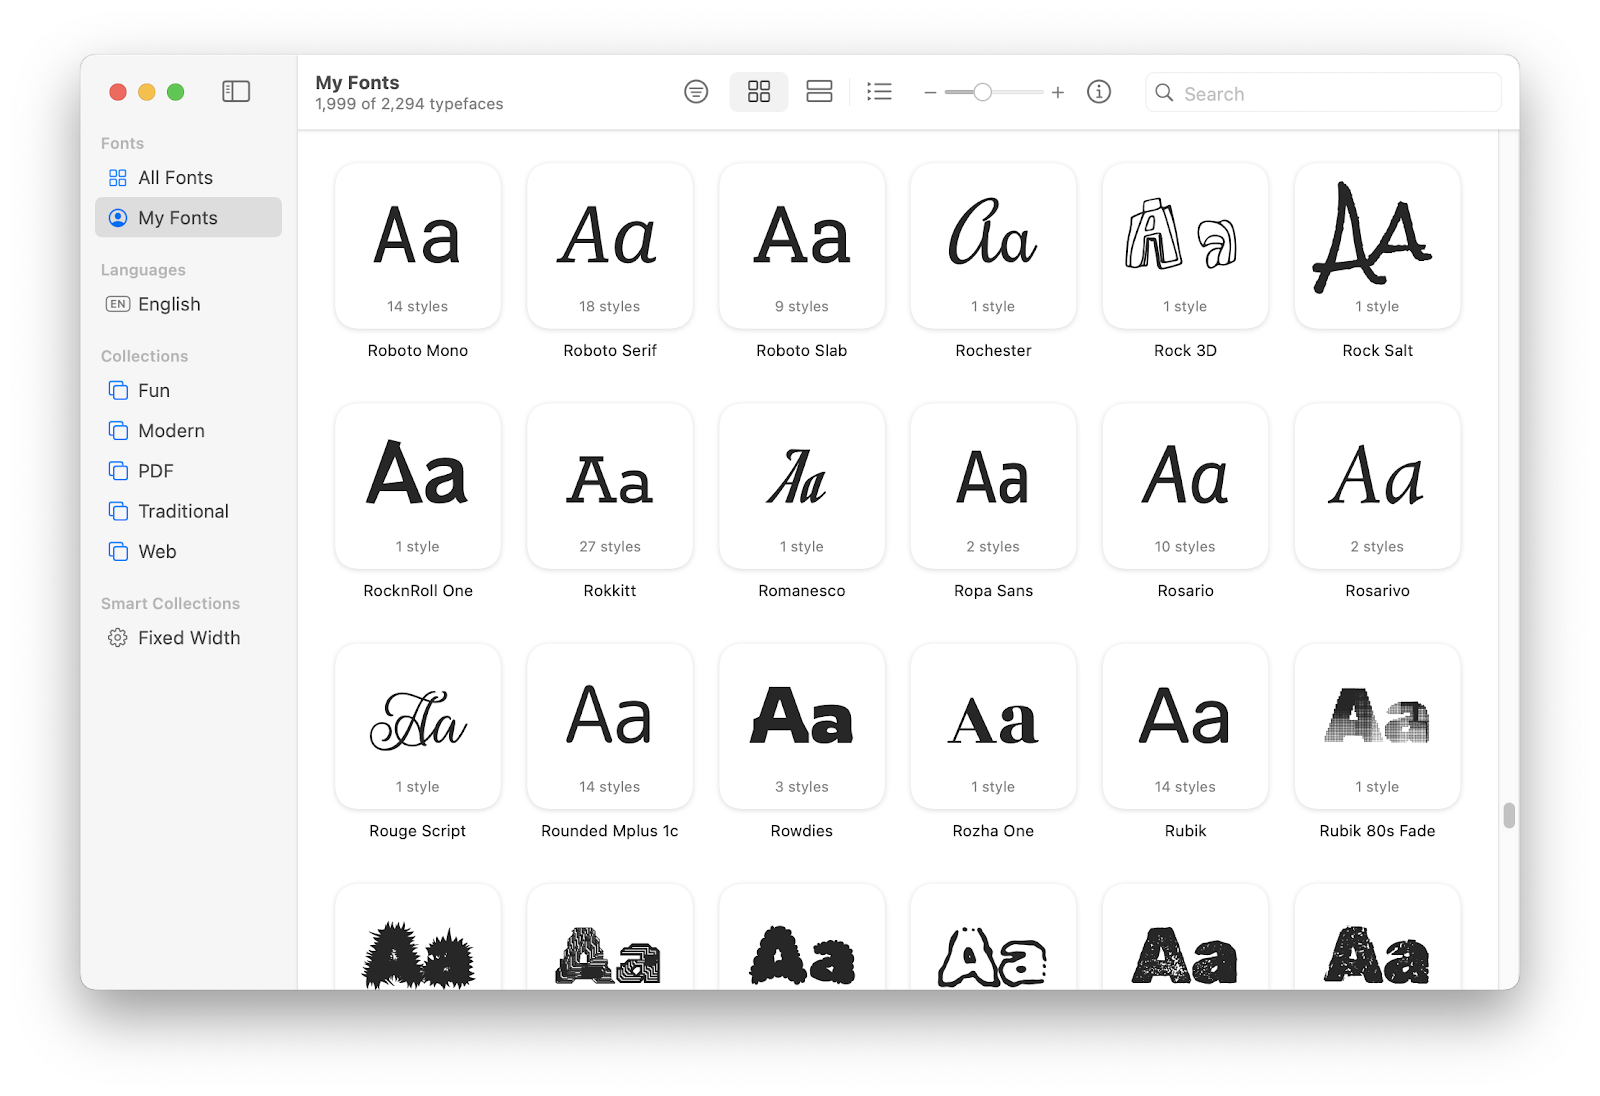Click the Rock Salt font name label
This screenshot has width=1600, height=1096.
[1377, 351]
